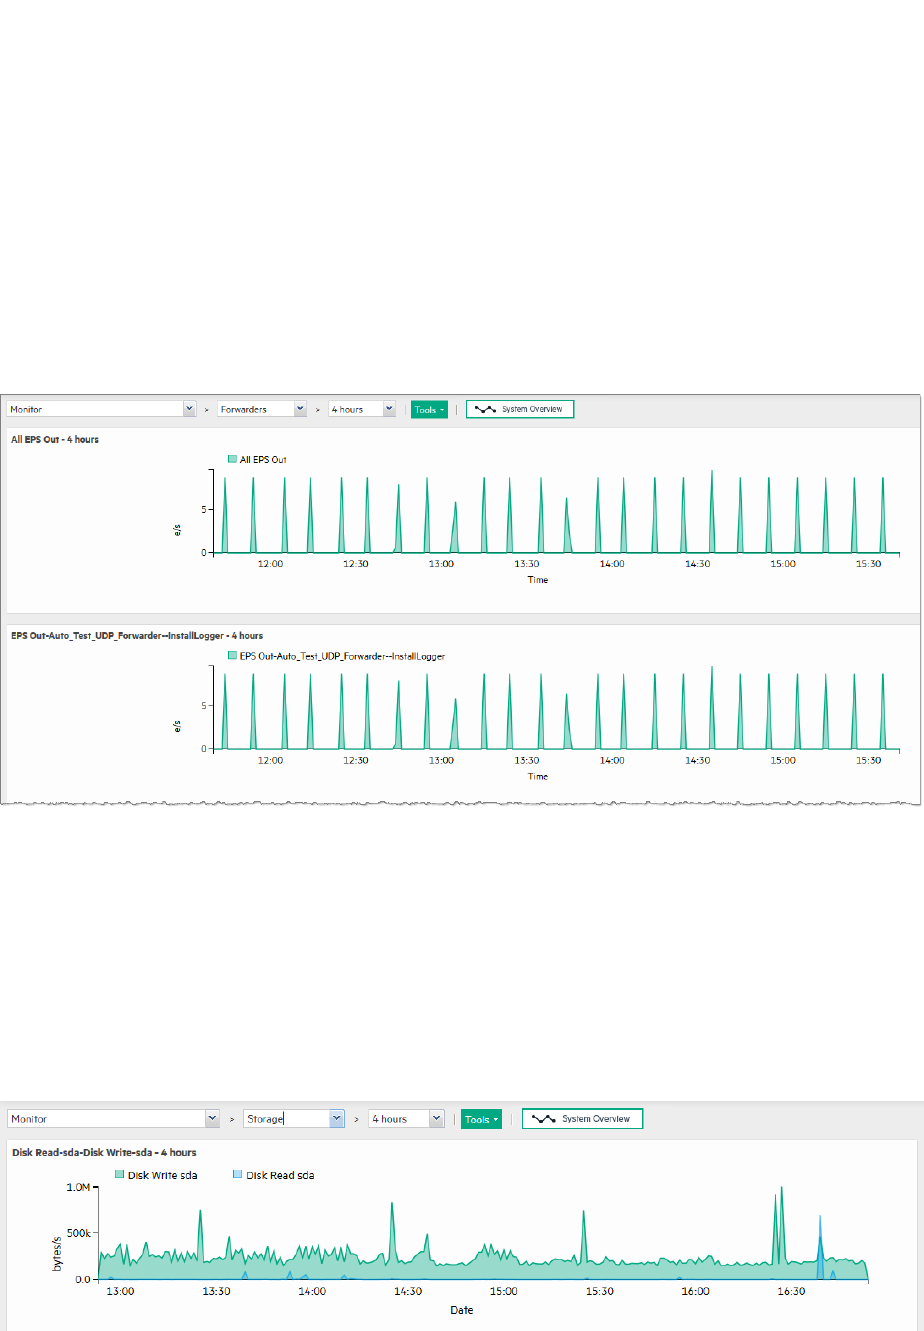Open the 4 hours dropdown in Forwarders panel
924x1331 pixels.
[x=362, y=409]
